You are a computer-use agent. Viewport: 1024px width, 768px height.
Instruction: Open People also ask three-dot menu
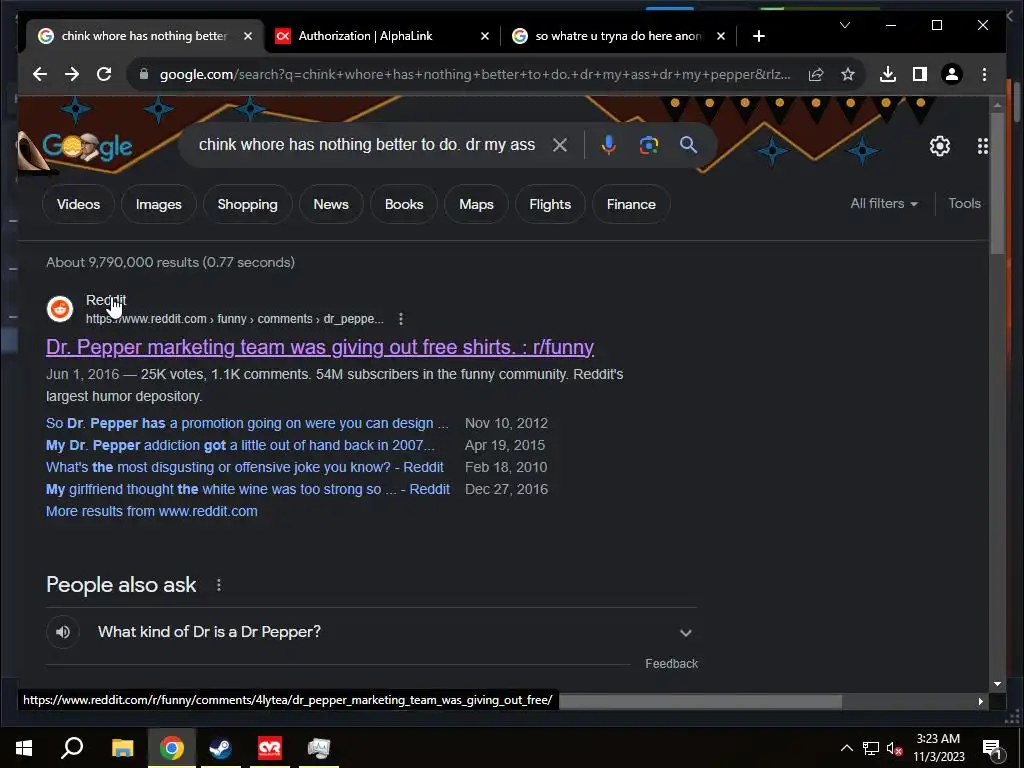(x=219, y=585)
